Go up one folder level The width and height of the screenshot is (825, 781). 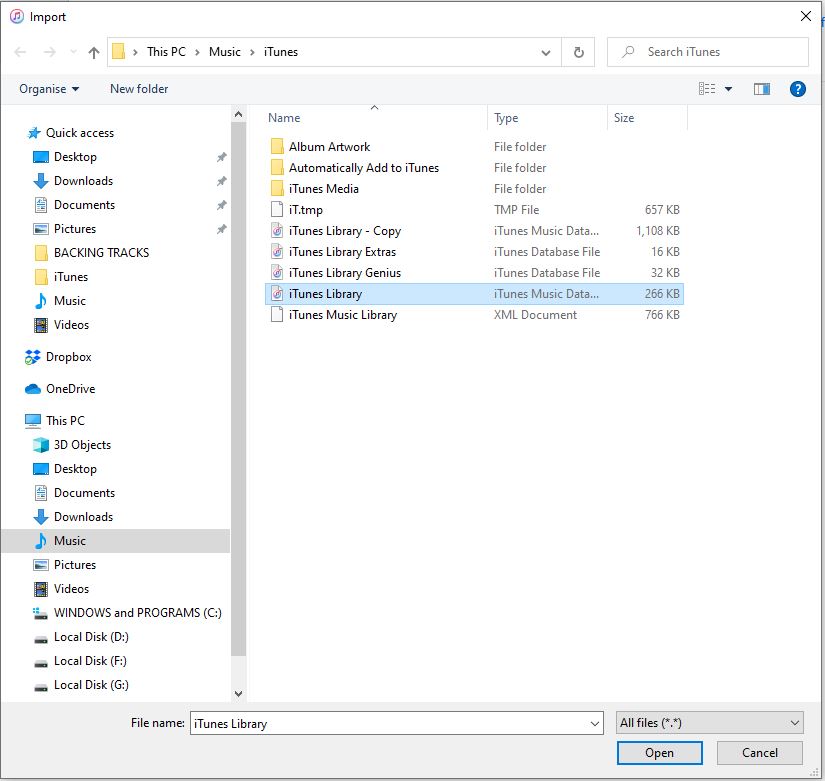94,52
